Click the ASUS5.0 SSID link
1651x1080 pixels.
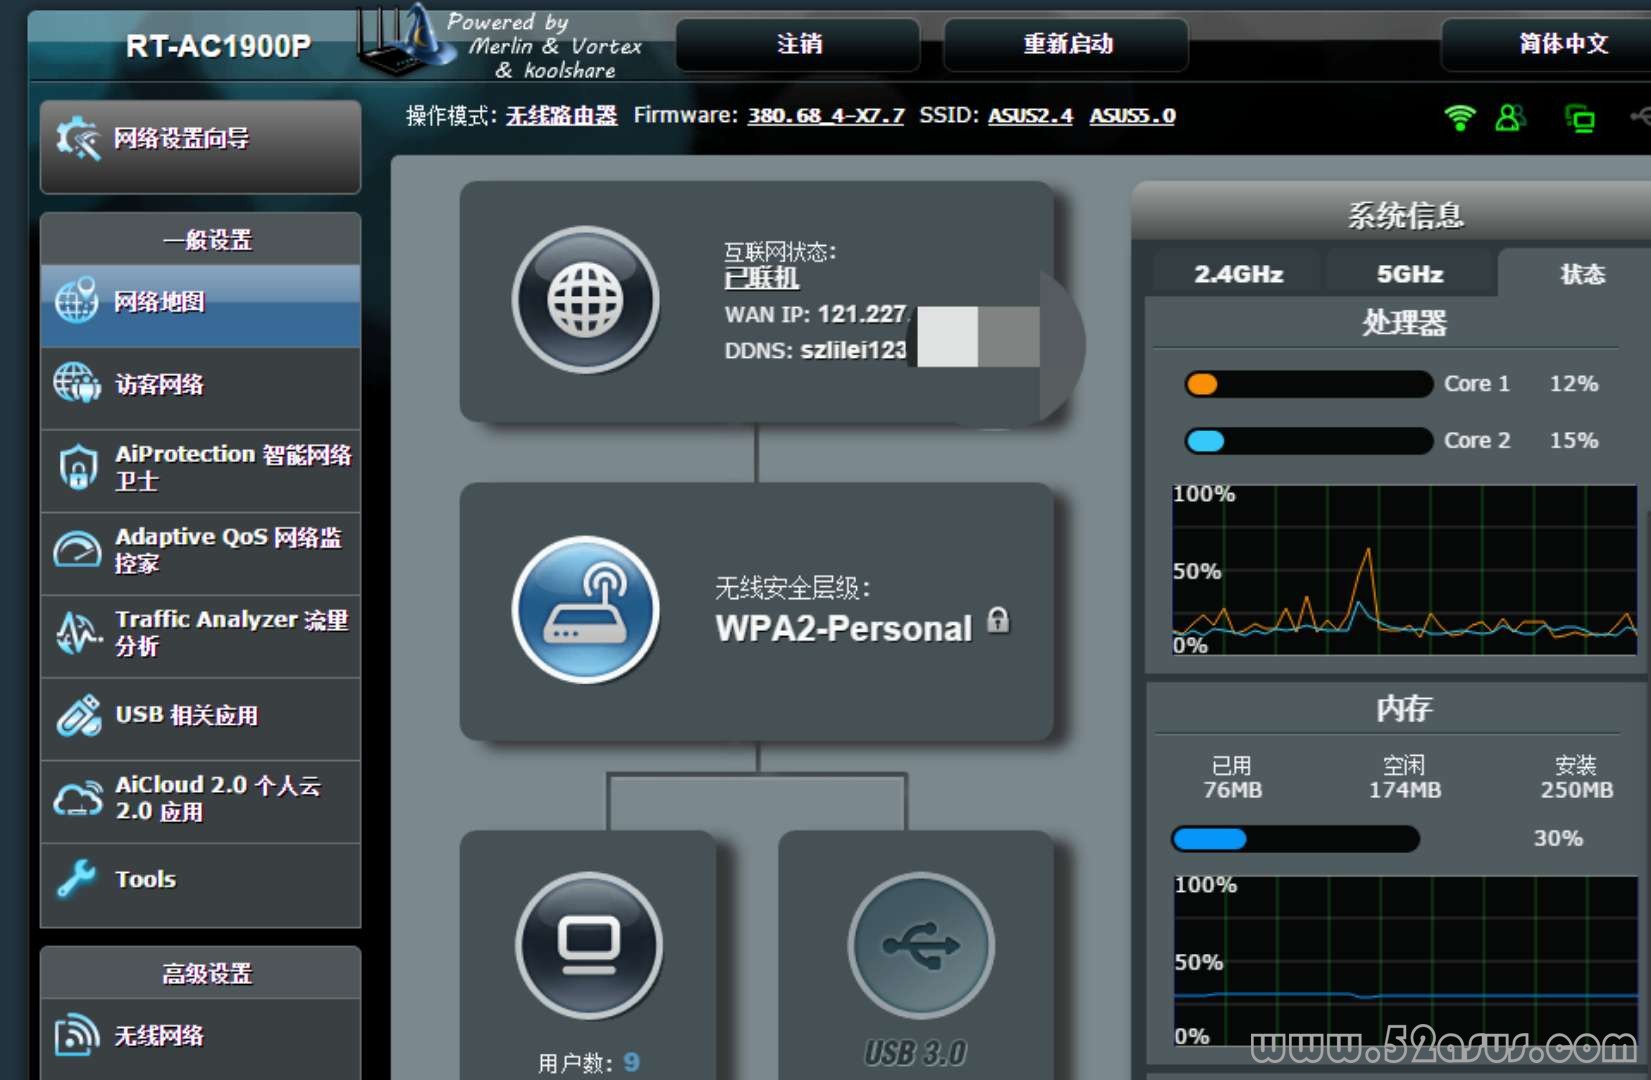[x=1132, y=116]
